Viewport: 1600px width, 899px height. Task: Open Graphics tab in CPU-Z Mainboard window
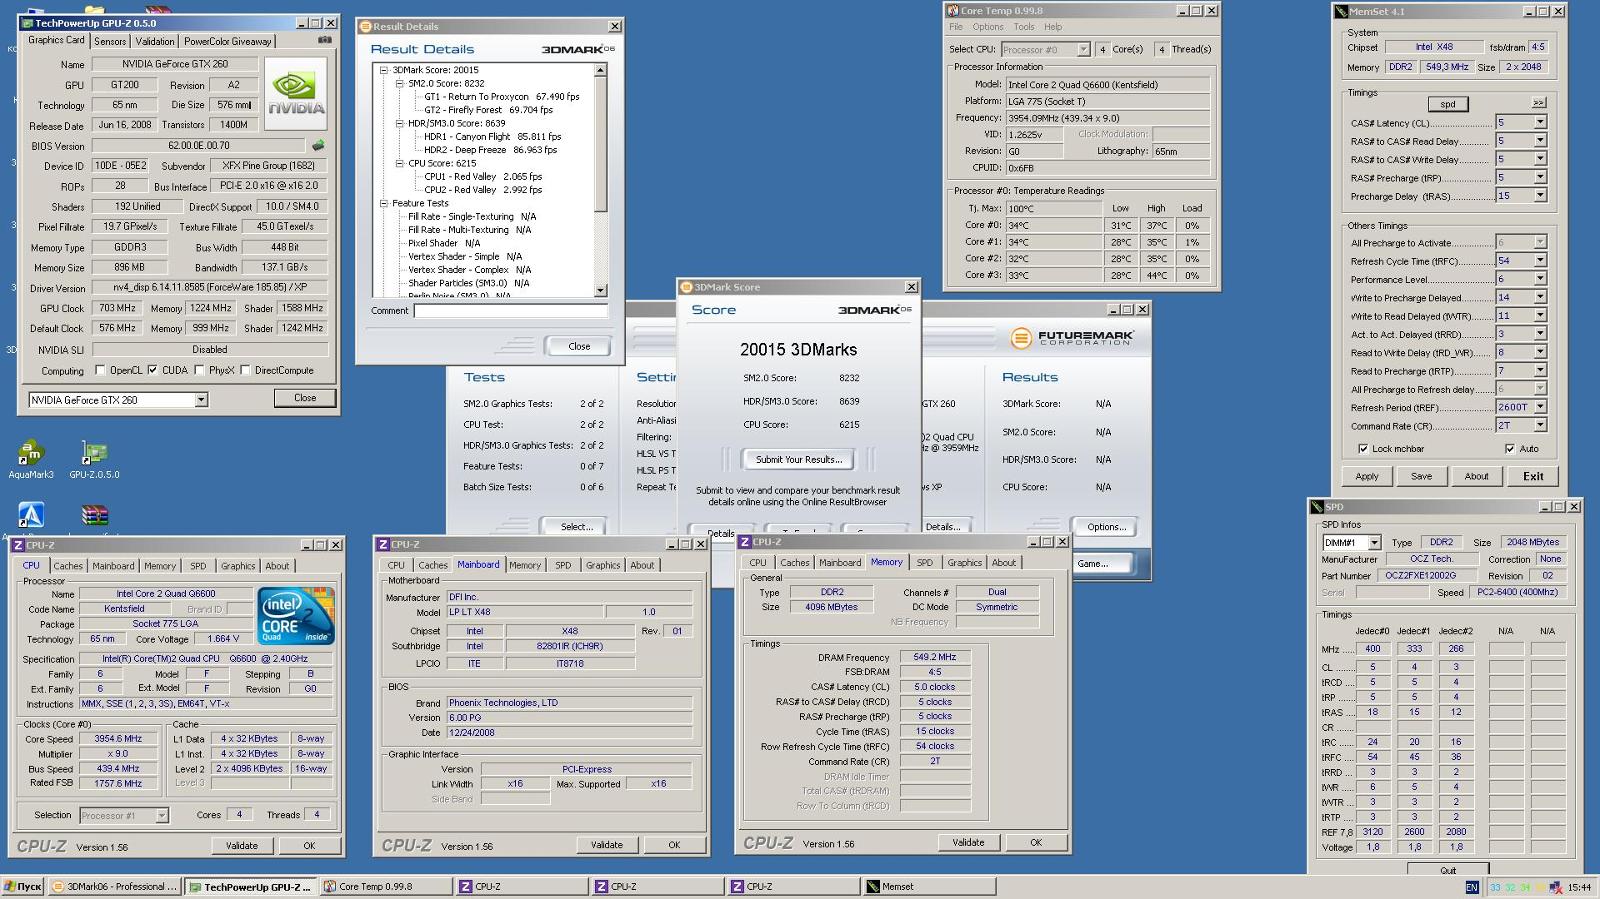pyautogui.click(x=603, y=565)
